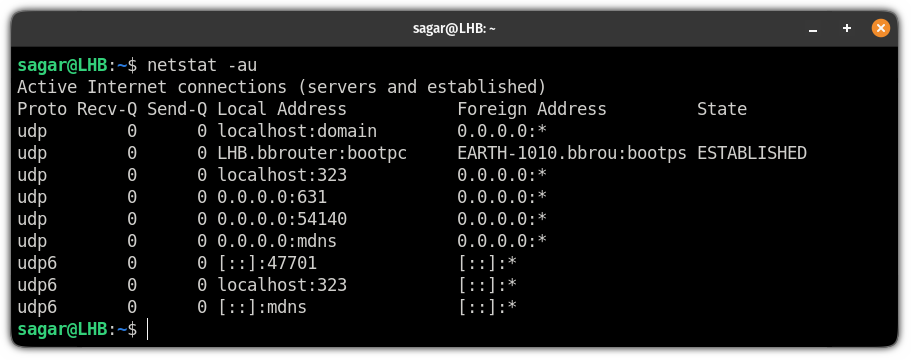Click the 'Send-Q' column header

click(177, 109)
